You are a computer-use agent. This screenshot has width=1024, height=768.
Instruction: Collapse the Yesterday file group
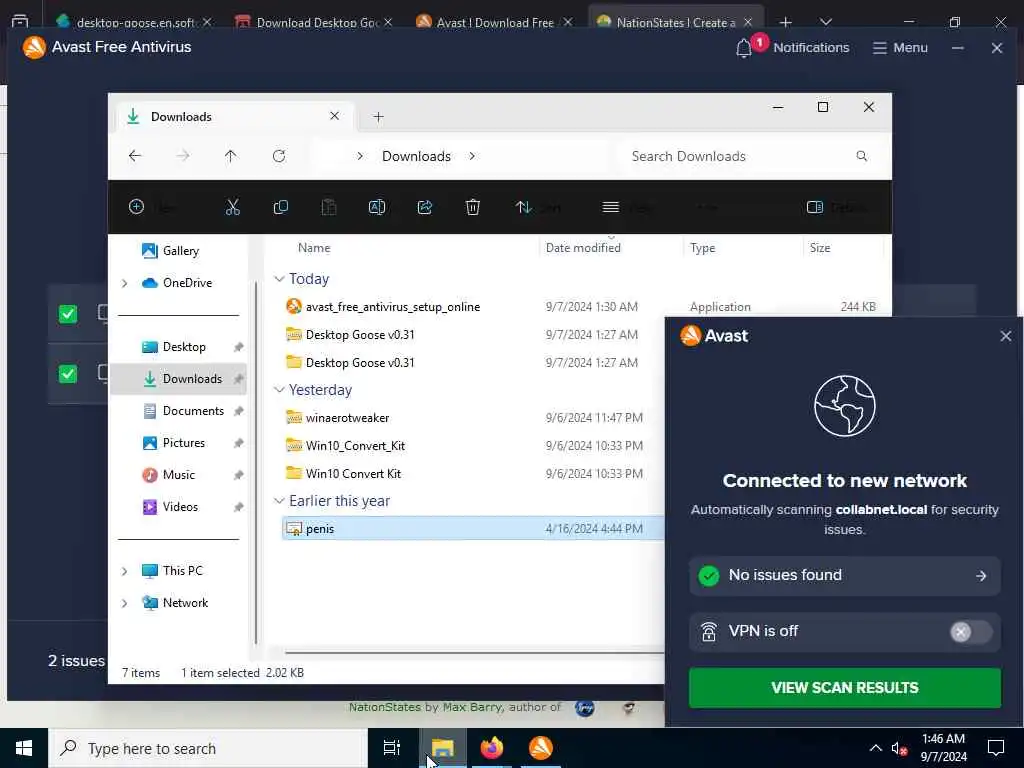[x=279, y=390]
